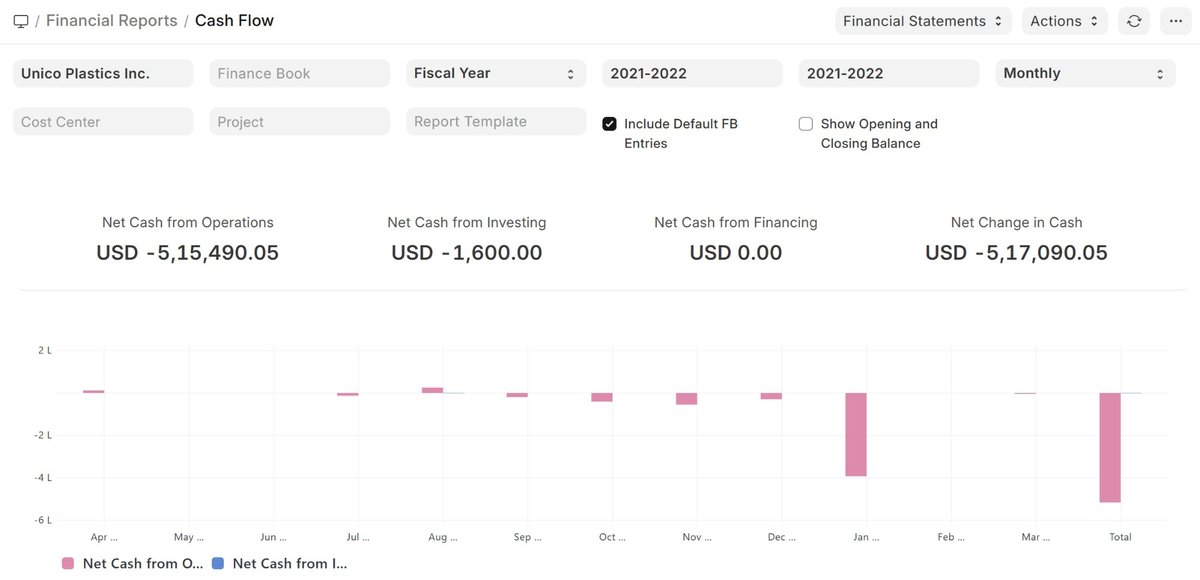The width and height of the screenshot is (1200, 580).
Task: Click the Cash Flow breadcrumb title
Action: point(233,20)
